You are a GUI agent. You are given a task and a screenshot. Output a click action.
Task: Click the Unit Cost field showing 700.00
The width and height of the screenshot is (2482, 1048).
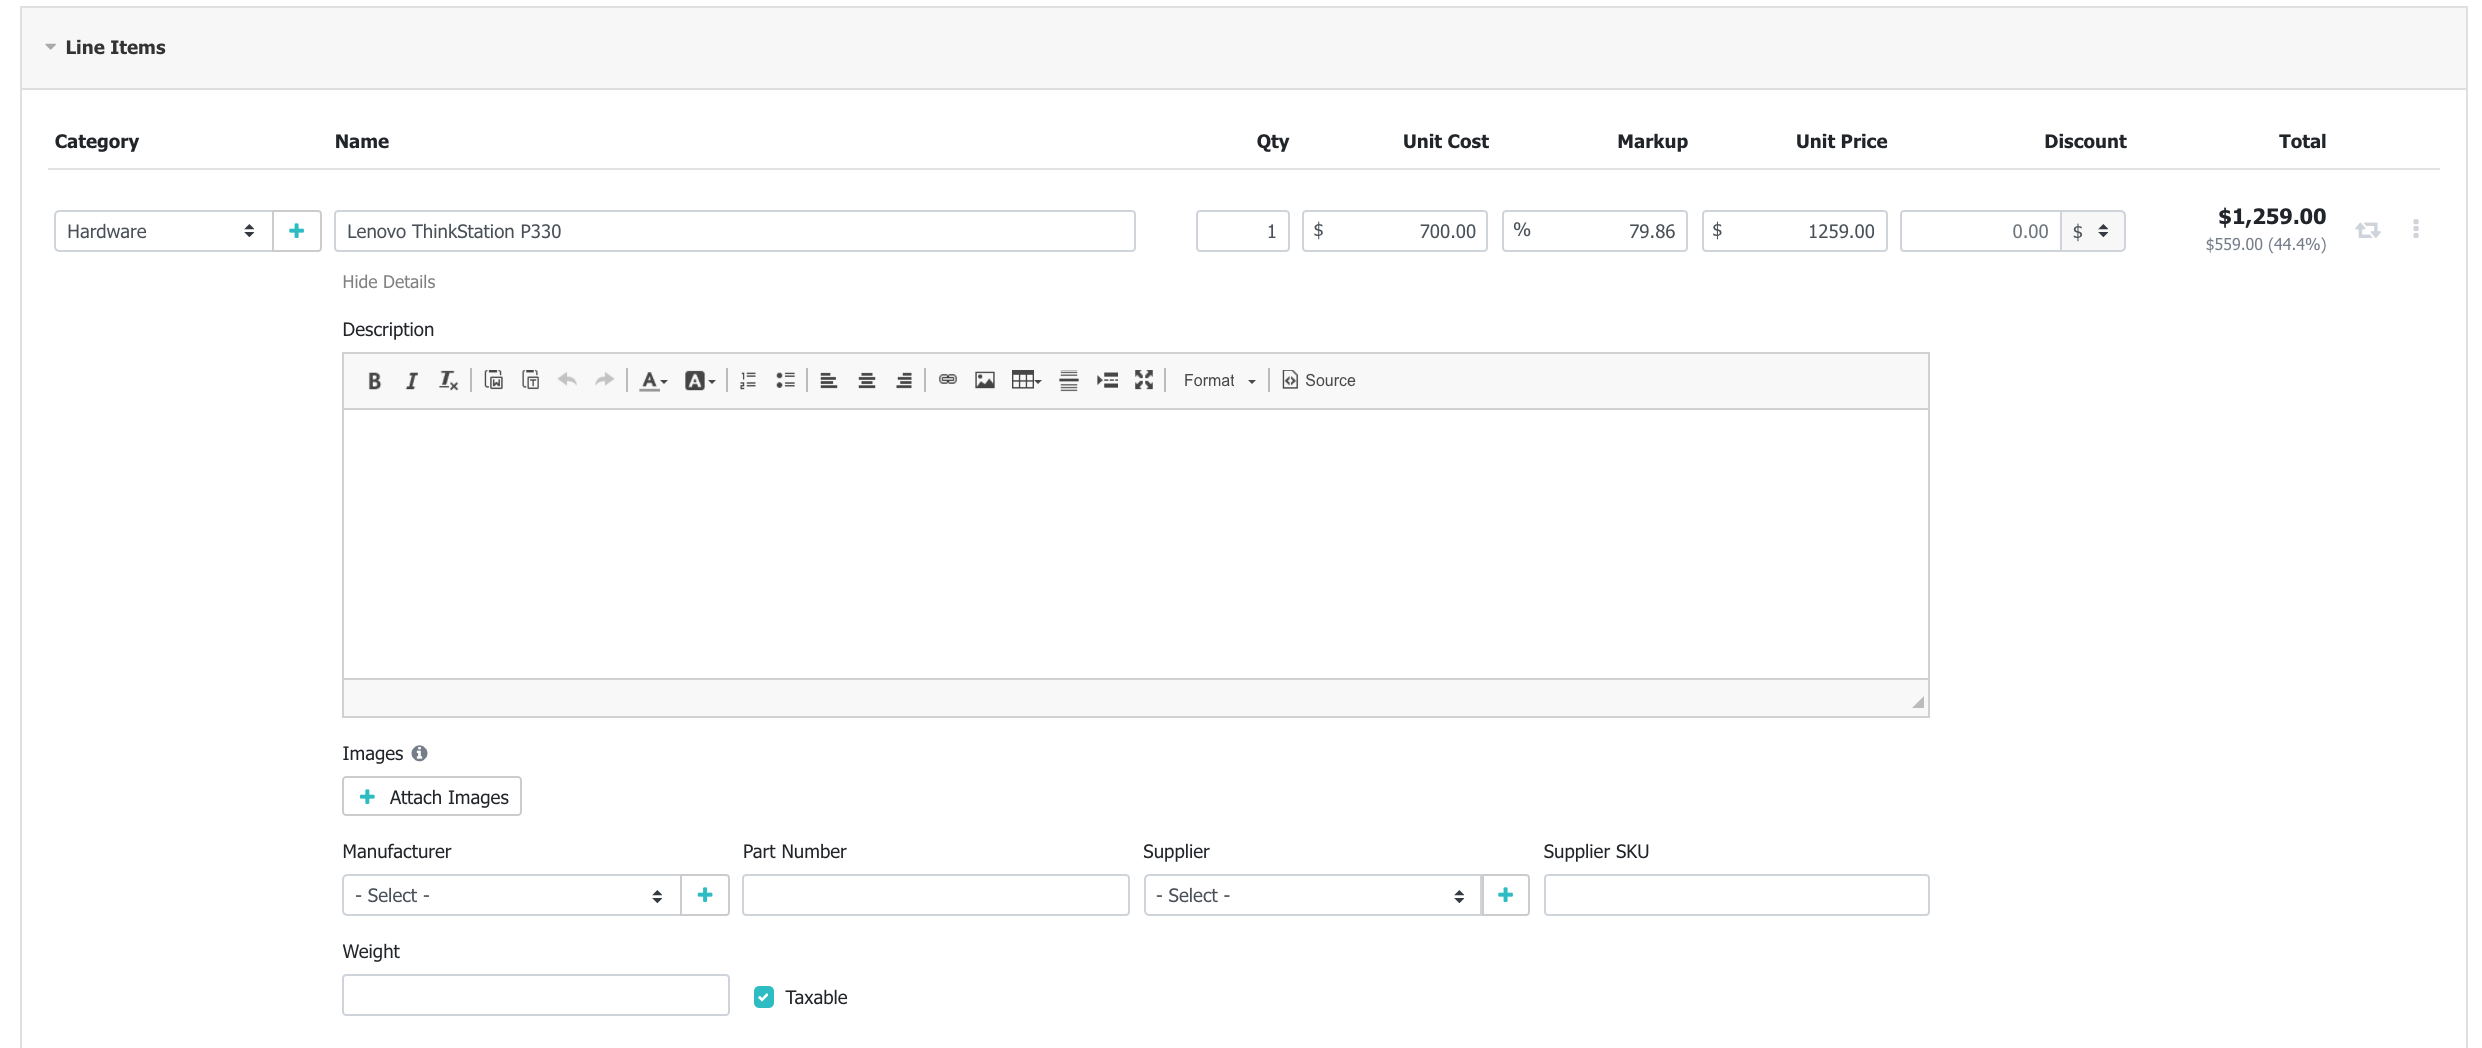(x=1395, y=231)
